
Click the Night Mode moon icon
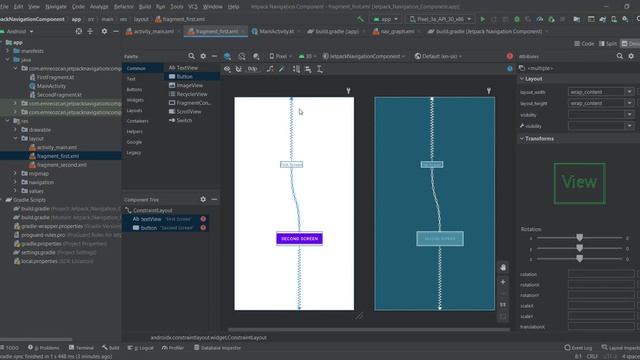[x=256, y=56]
